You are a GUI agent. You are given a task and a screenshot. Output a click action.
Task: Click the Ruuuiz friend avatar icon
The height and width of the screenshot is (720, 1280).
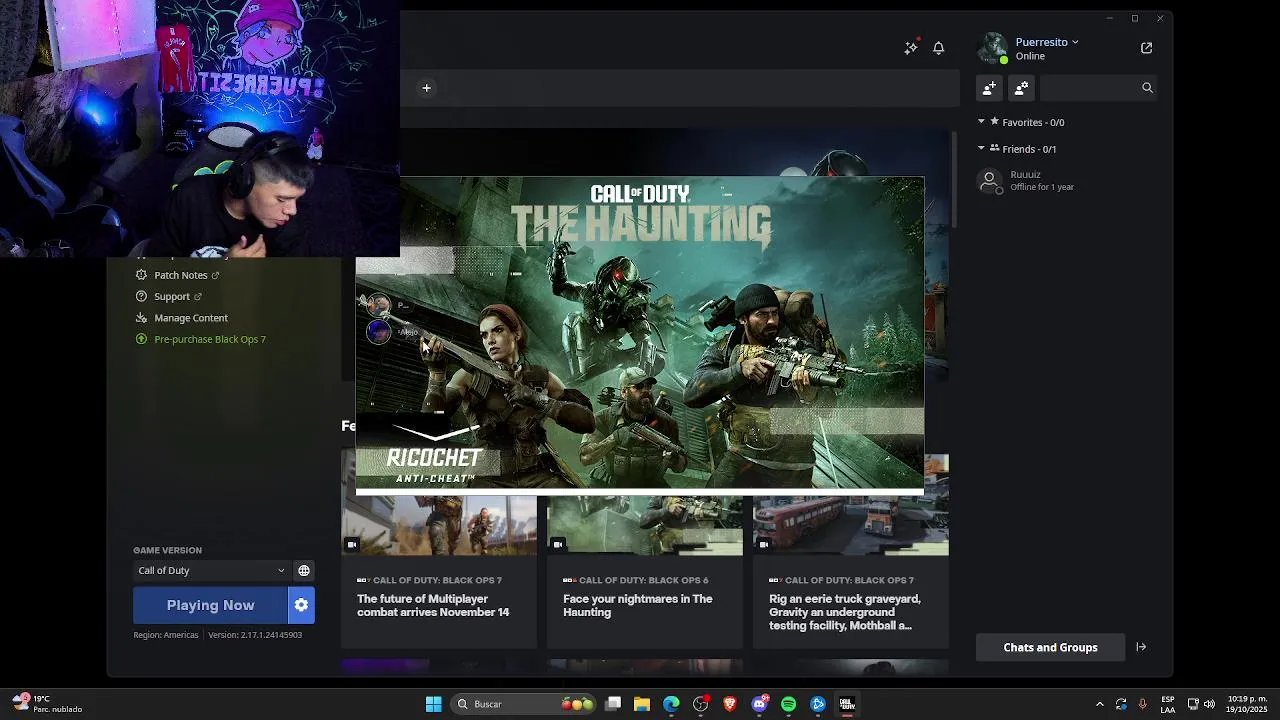(x=989, y=181)
